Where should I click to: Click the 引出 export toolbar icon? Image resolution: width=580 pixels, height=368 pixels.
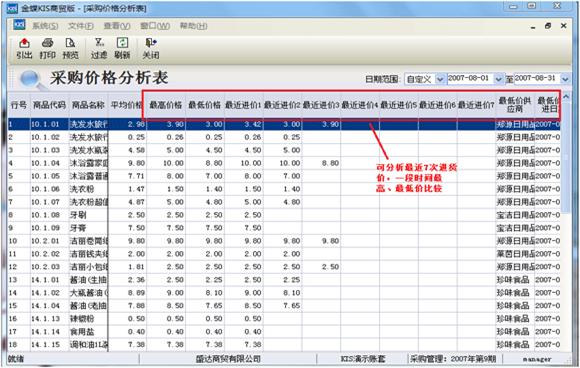(x=24, y=48)
